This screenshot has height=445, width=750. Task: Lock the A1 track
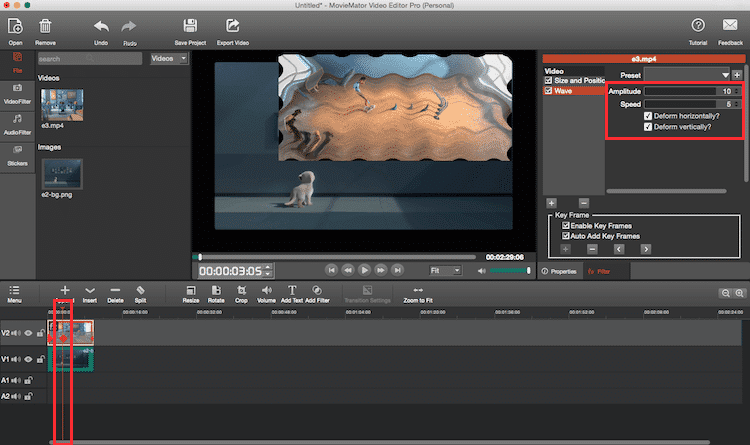(x=29, y=380)
